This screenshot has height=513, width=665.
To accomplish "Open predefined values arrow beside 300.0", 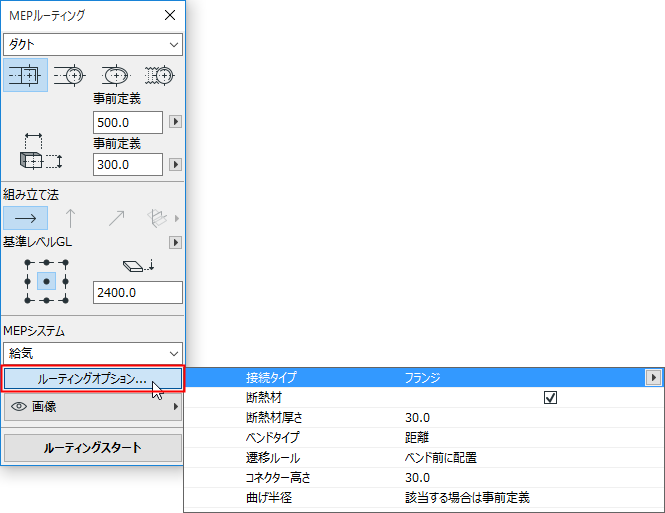I will click(175, 164).
